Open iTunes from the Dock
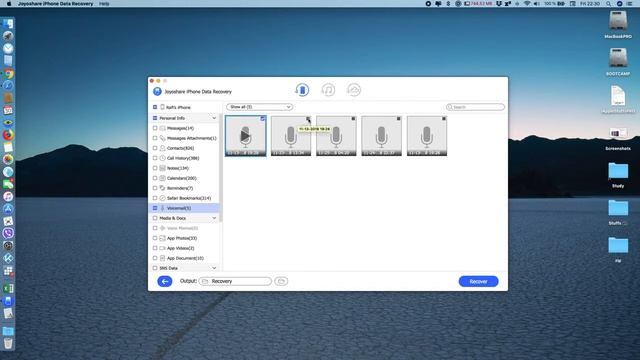640x360 pixels. pos(8,196)
